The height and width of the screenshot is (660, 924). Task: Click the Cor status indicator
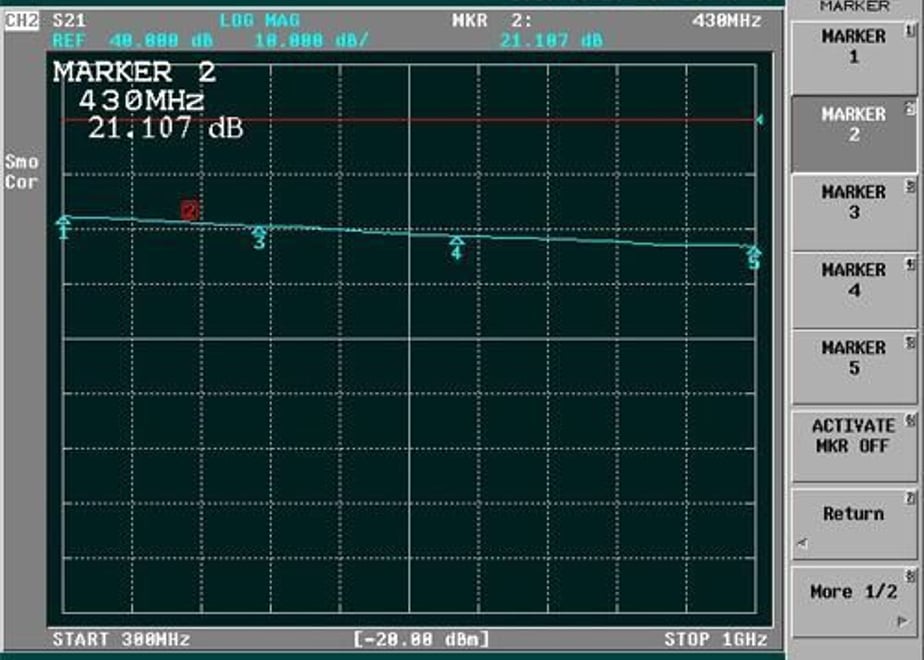(x=22, y=182)
